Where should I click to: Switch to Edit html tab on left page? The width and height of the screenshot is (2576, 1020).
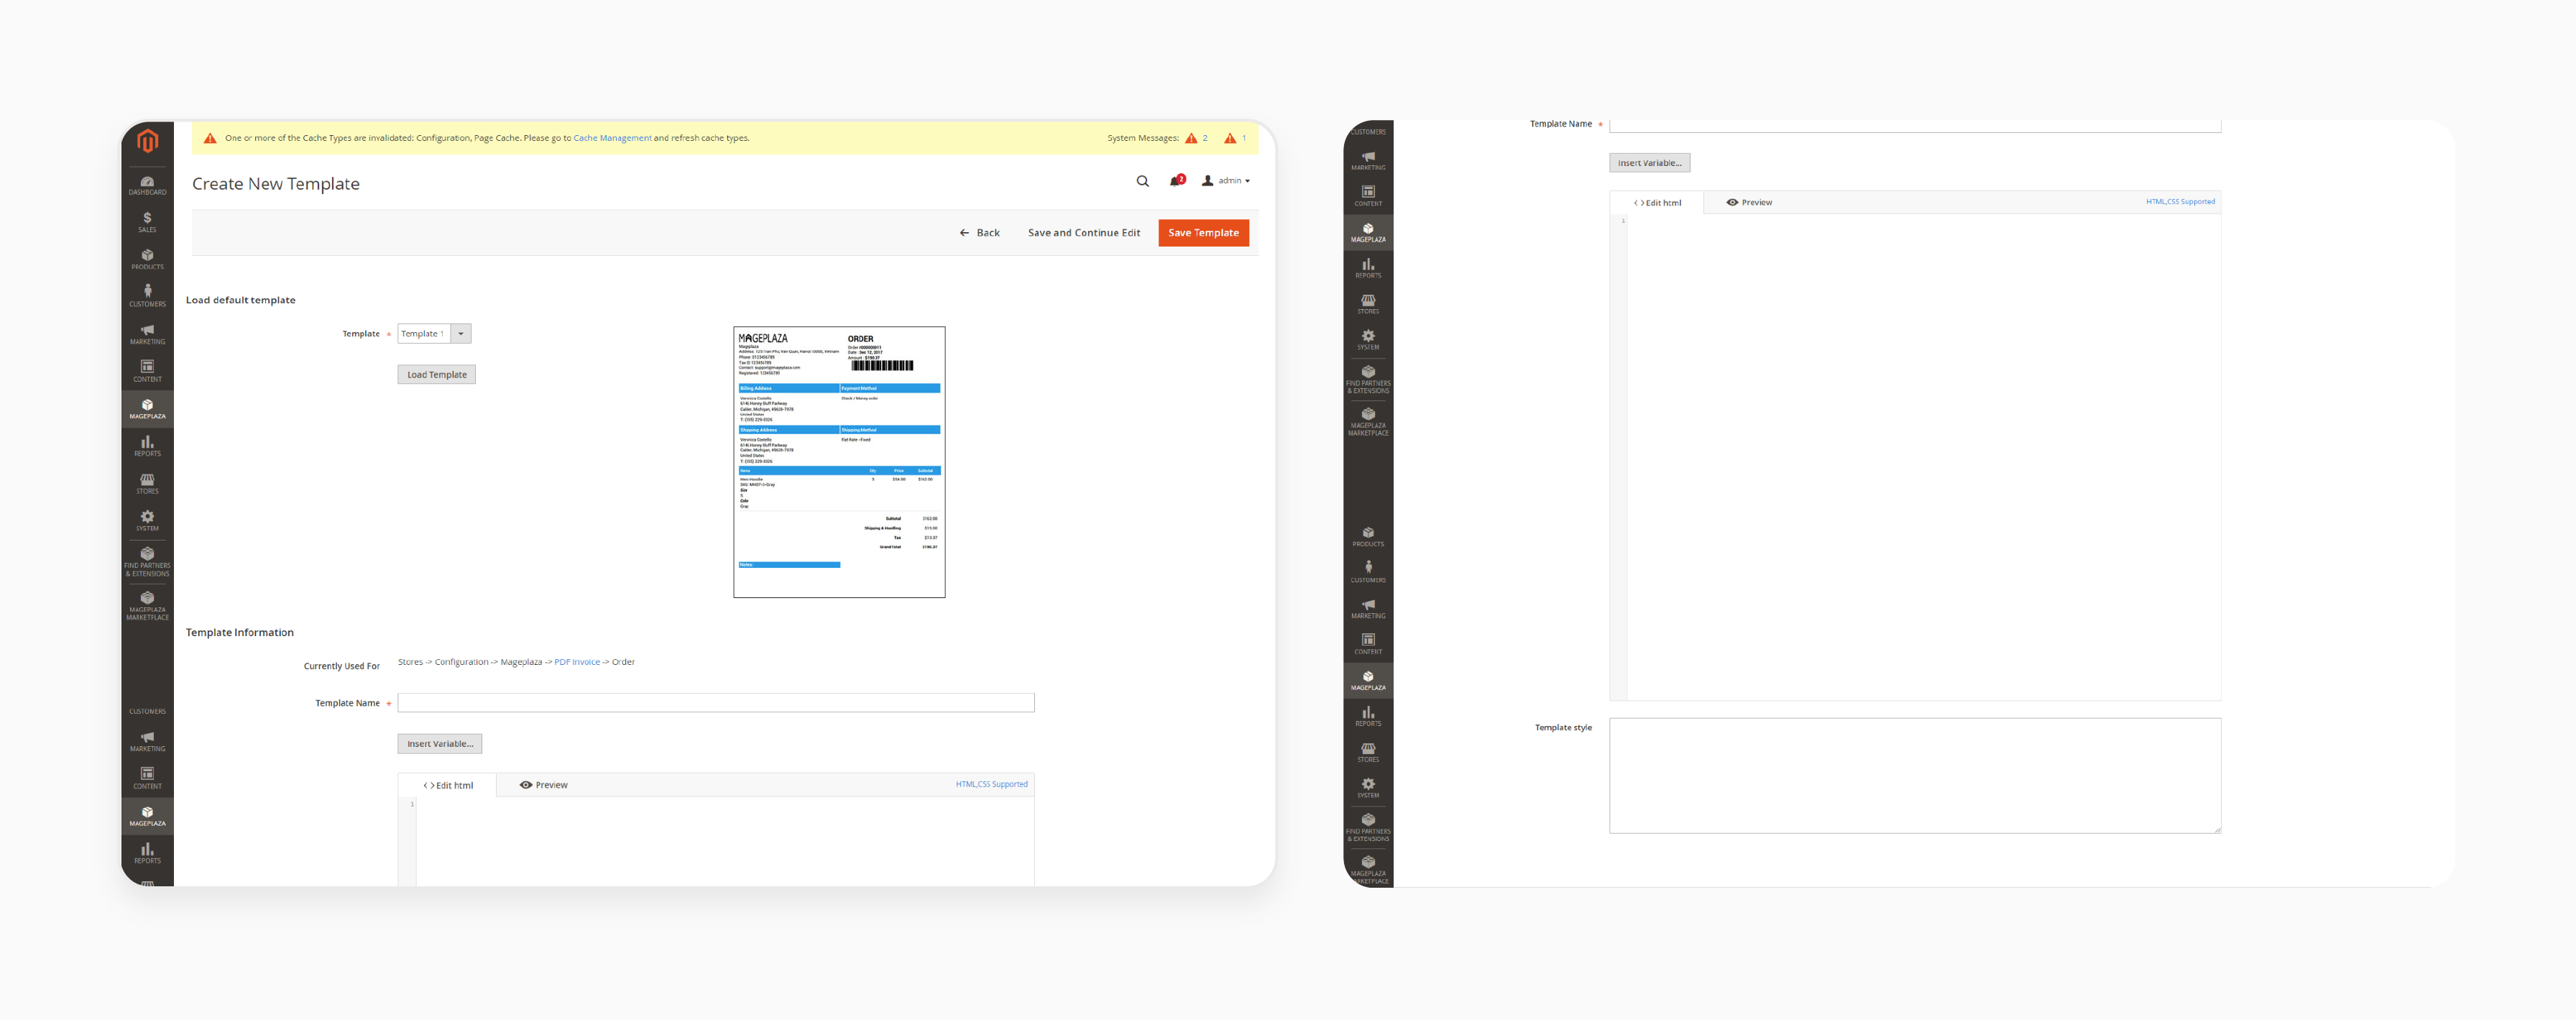[x=448, y=785]
